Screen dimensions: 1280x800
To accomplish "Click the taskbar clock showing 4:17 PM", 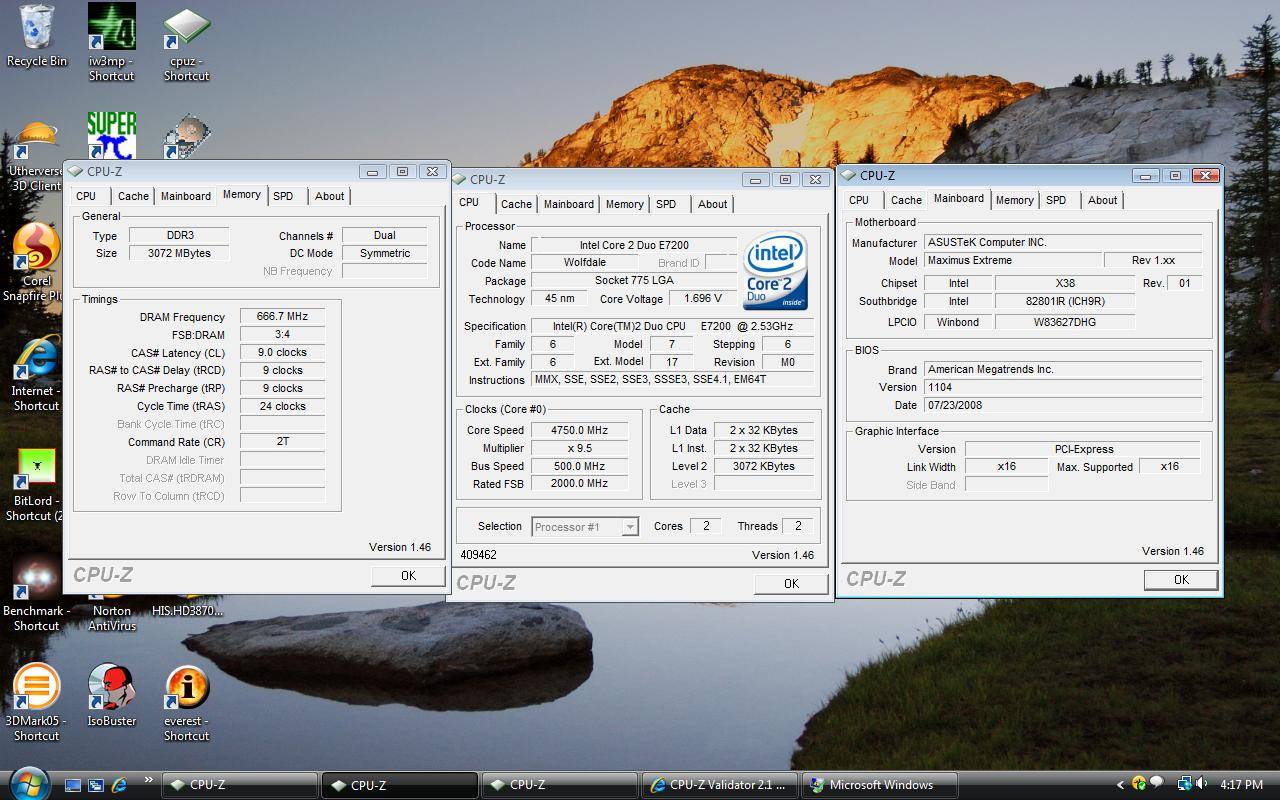I will 1243,785.
